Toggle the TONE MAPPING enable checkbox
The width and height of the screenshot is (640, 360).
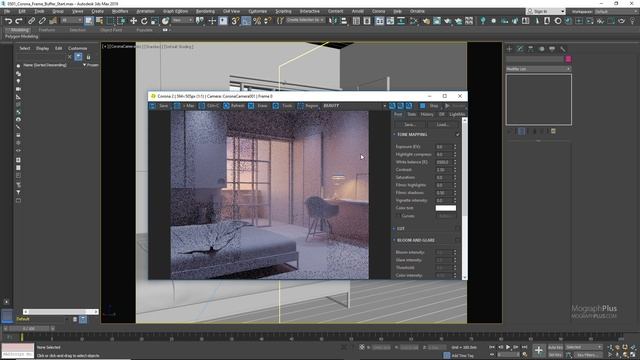pos(458,134)
